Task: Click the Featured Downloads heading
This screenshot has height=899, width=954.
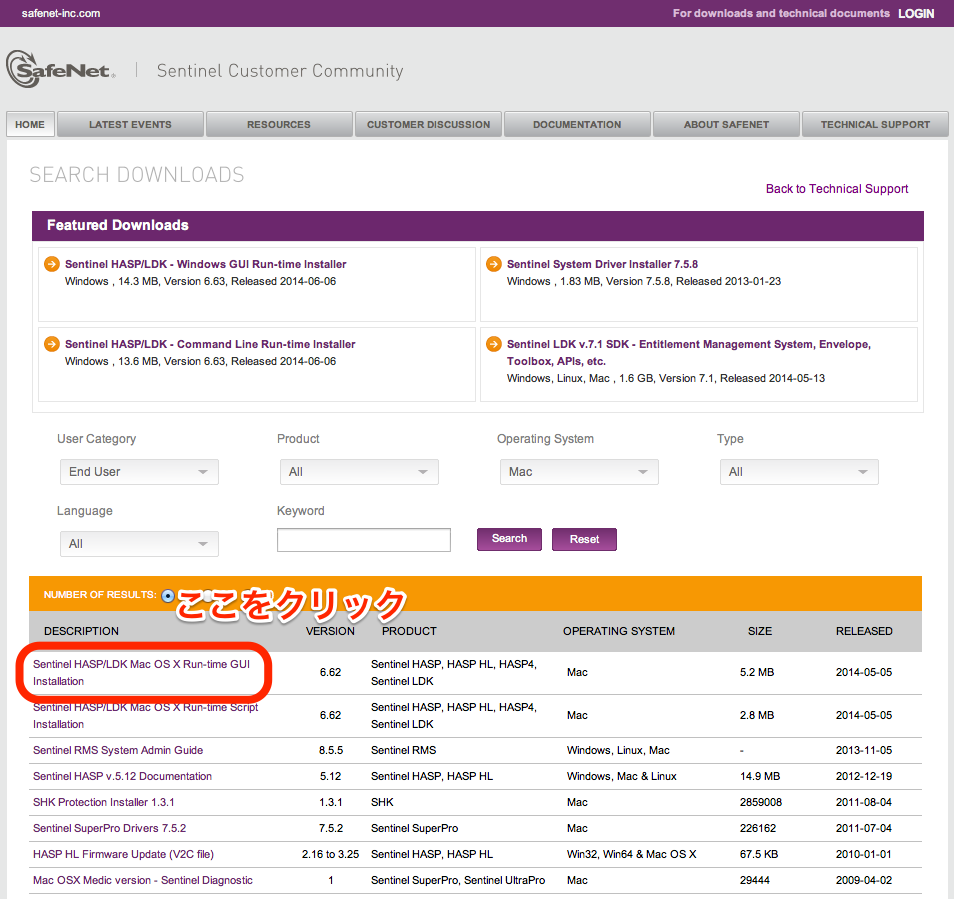Action: pos(118,225)
